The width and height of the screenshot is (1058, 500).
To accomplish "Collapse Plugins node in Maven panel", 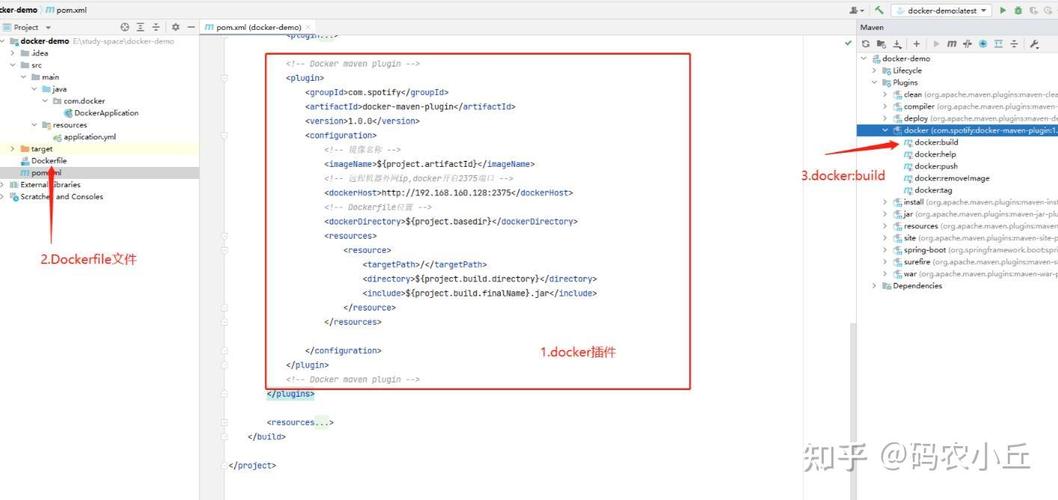I will [874, 82].
